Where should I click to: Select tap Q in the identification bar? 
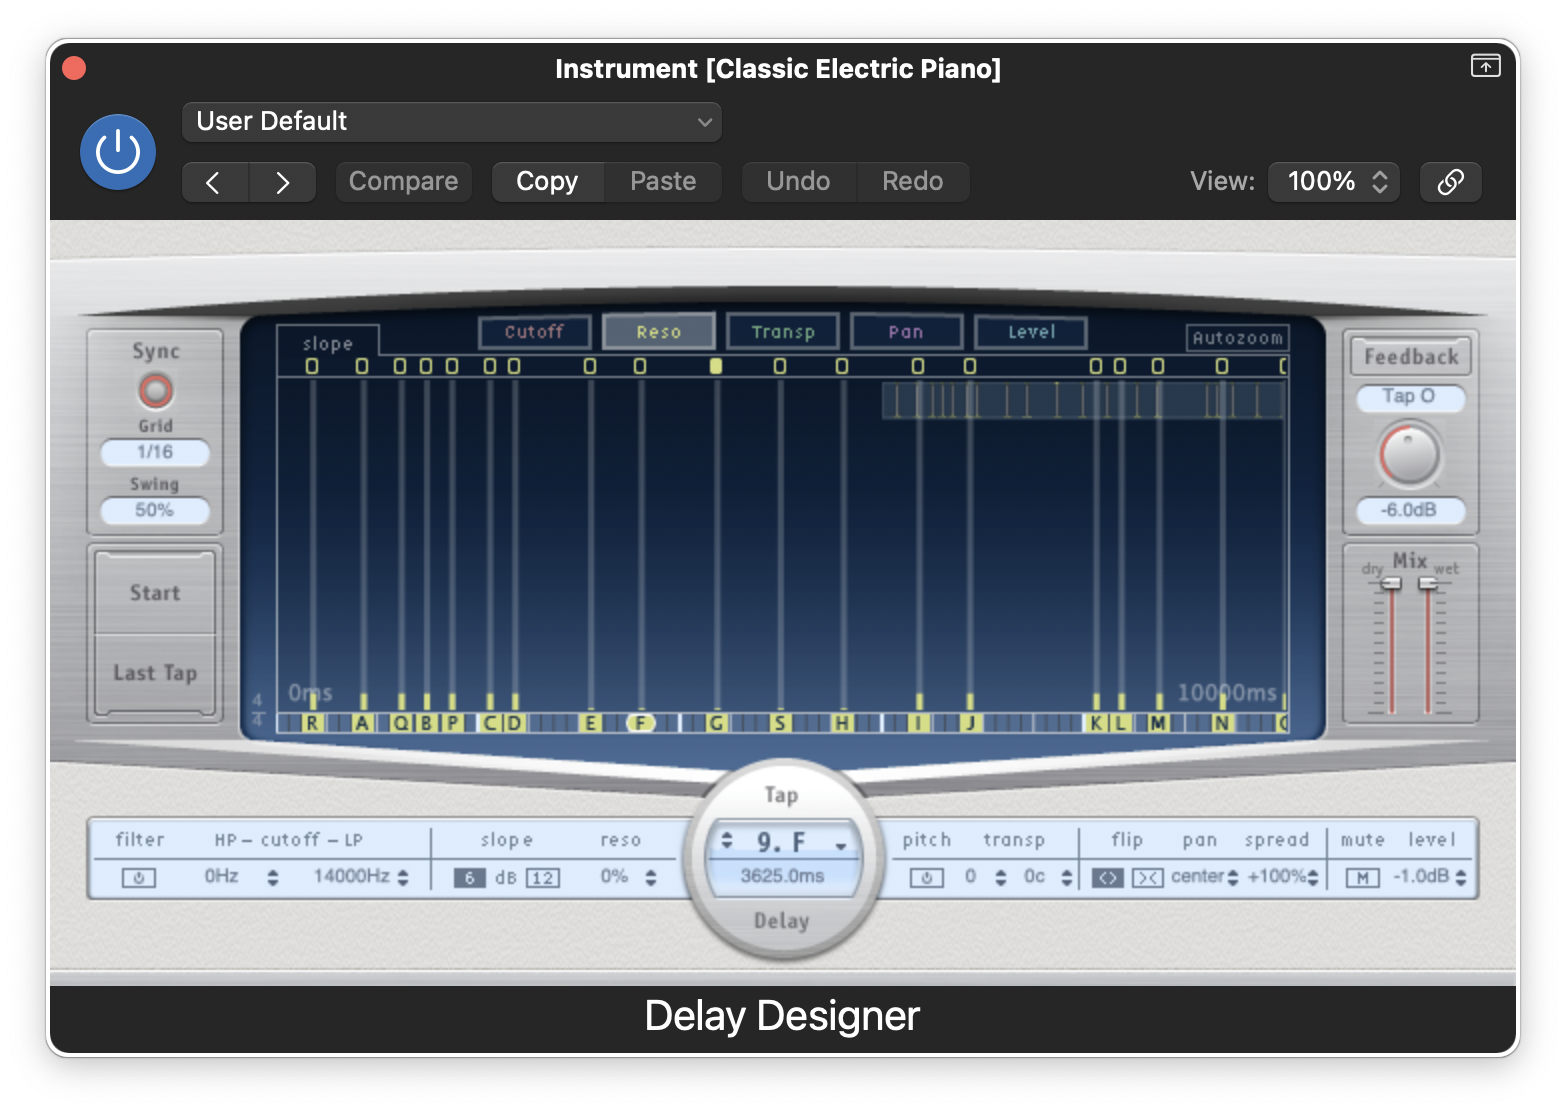(x=401, y=723)
